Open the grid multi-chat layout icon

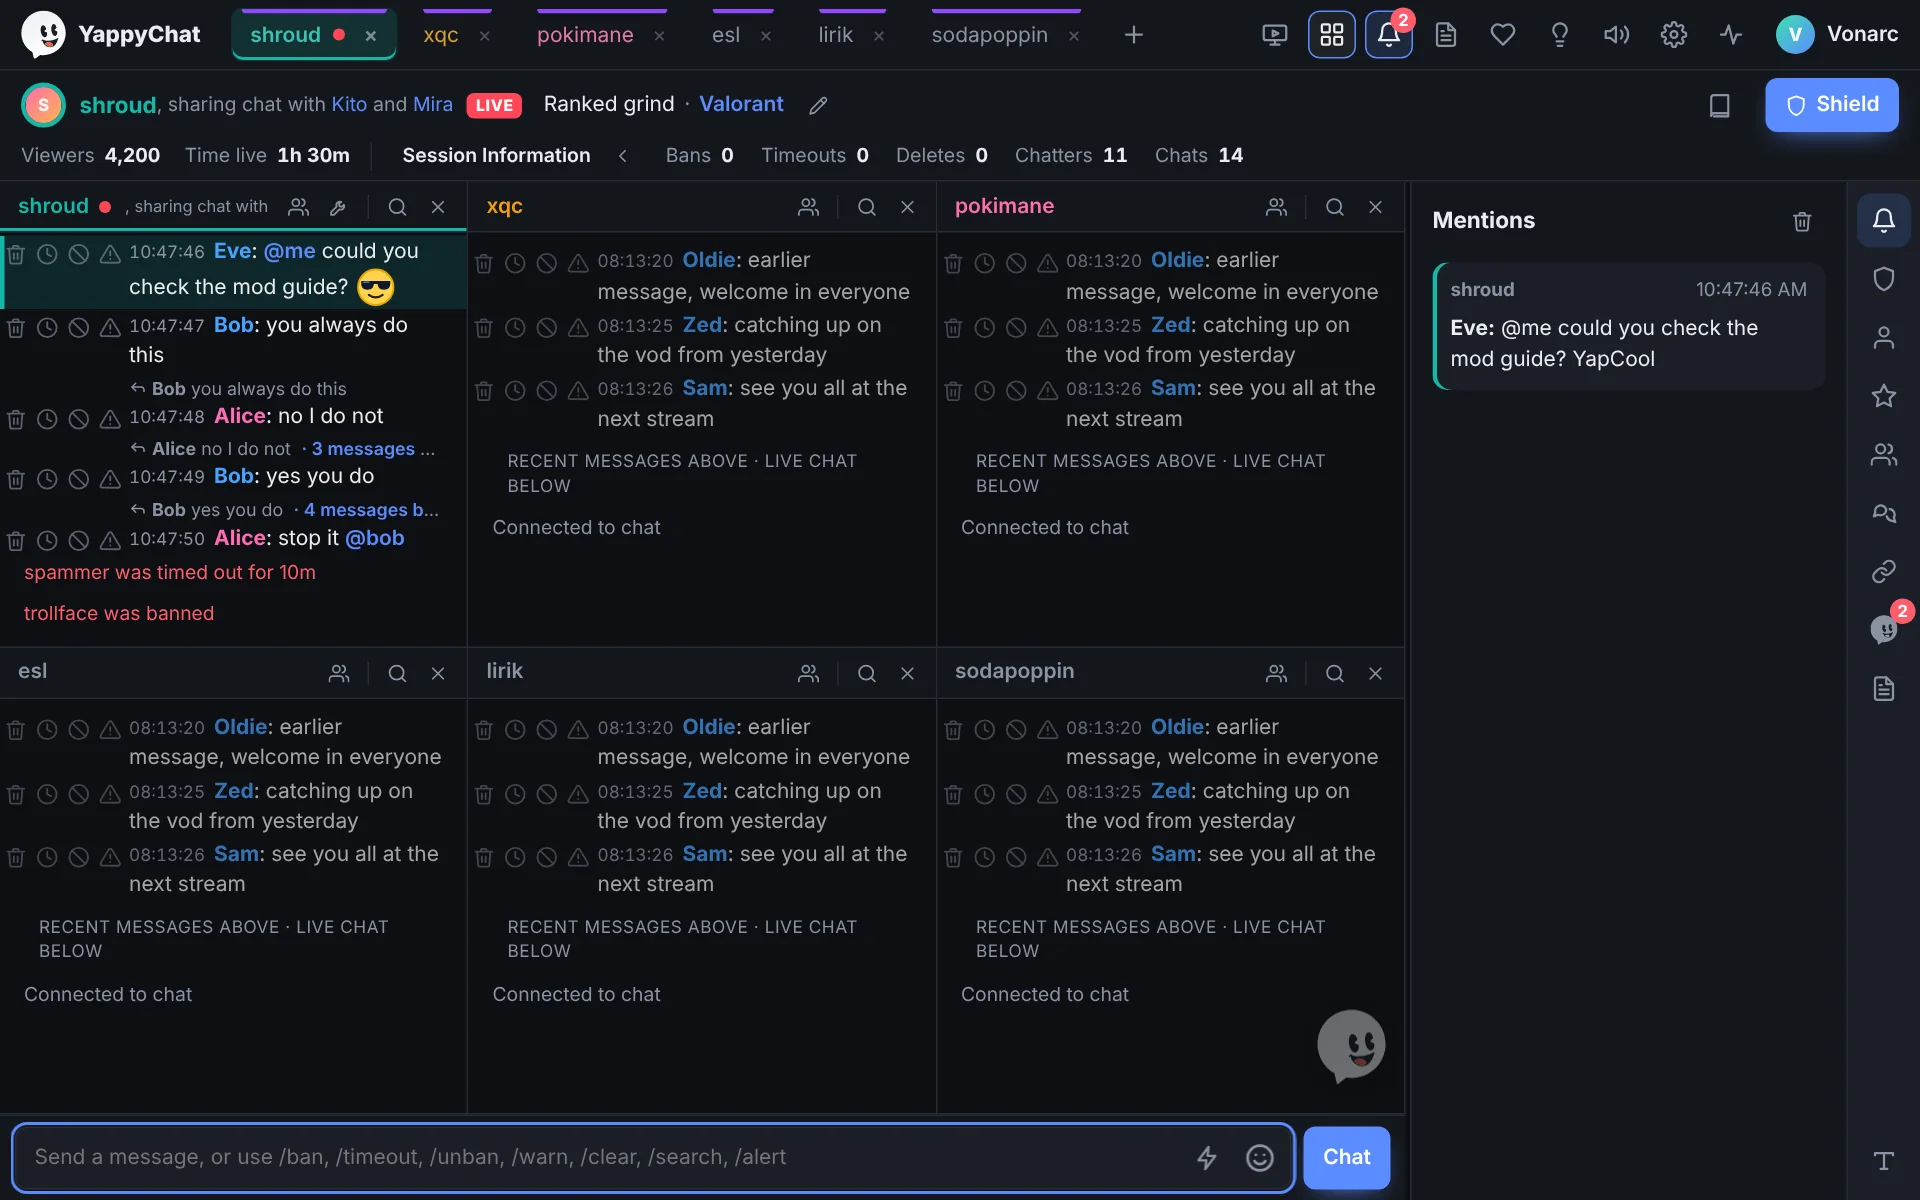pyautogui.click(x=1331, y=35)
